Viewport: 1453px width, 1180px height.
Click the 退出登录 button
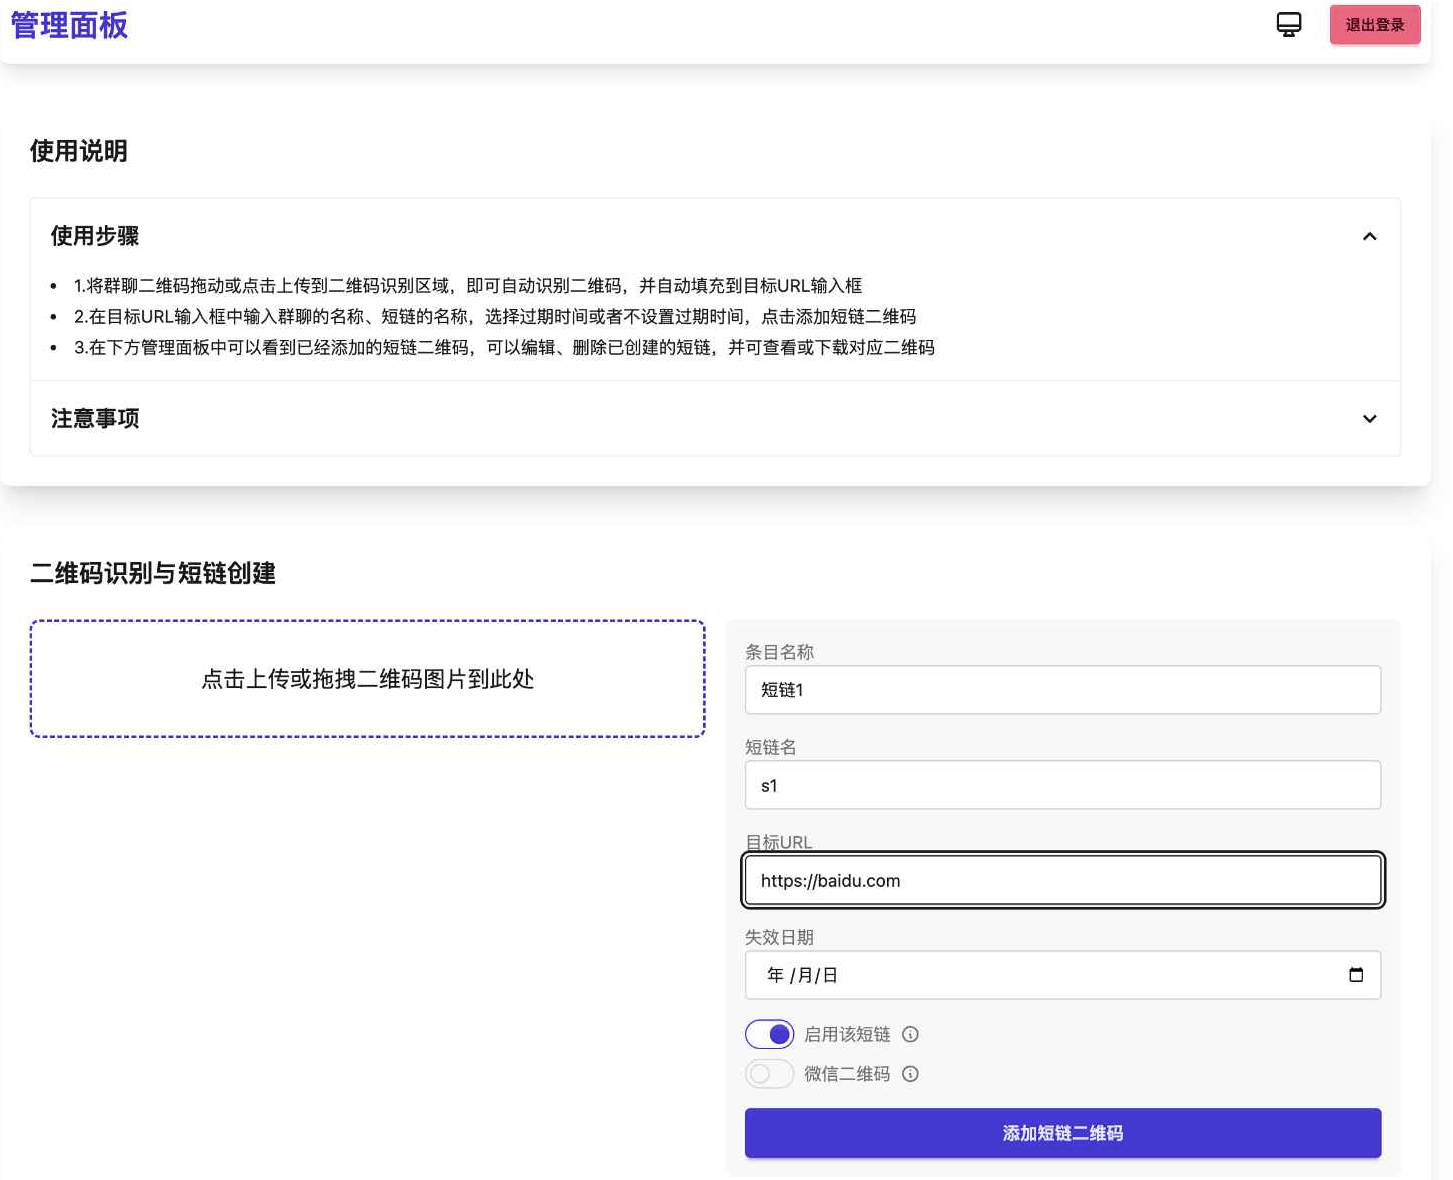point(1375,24)
